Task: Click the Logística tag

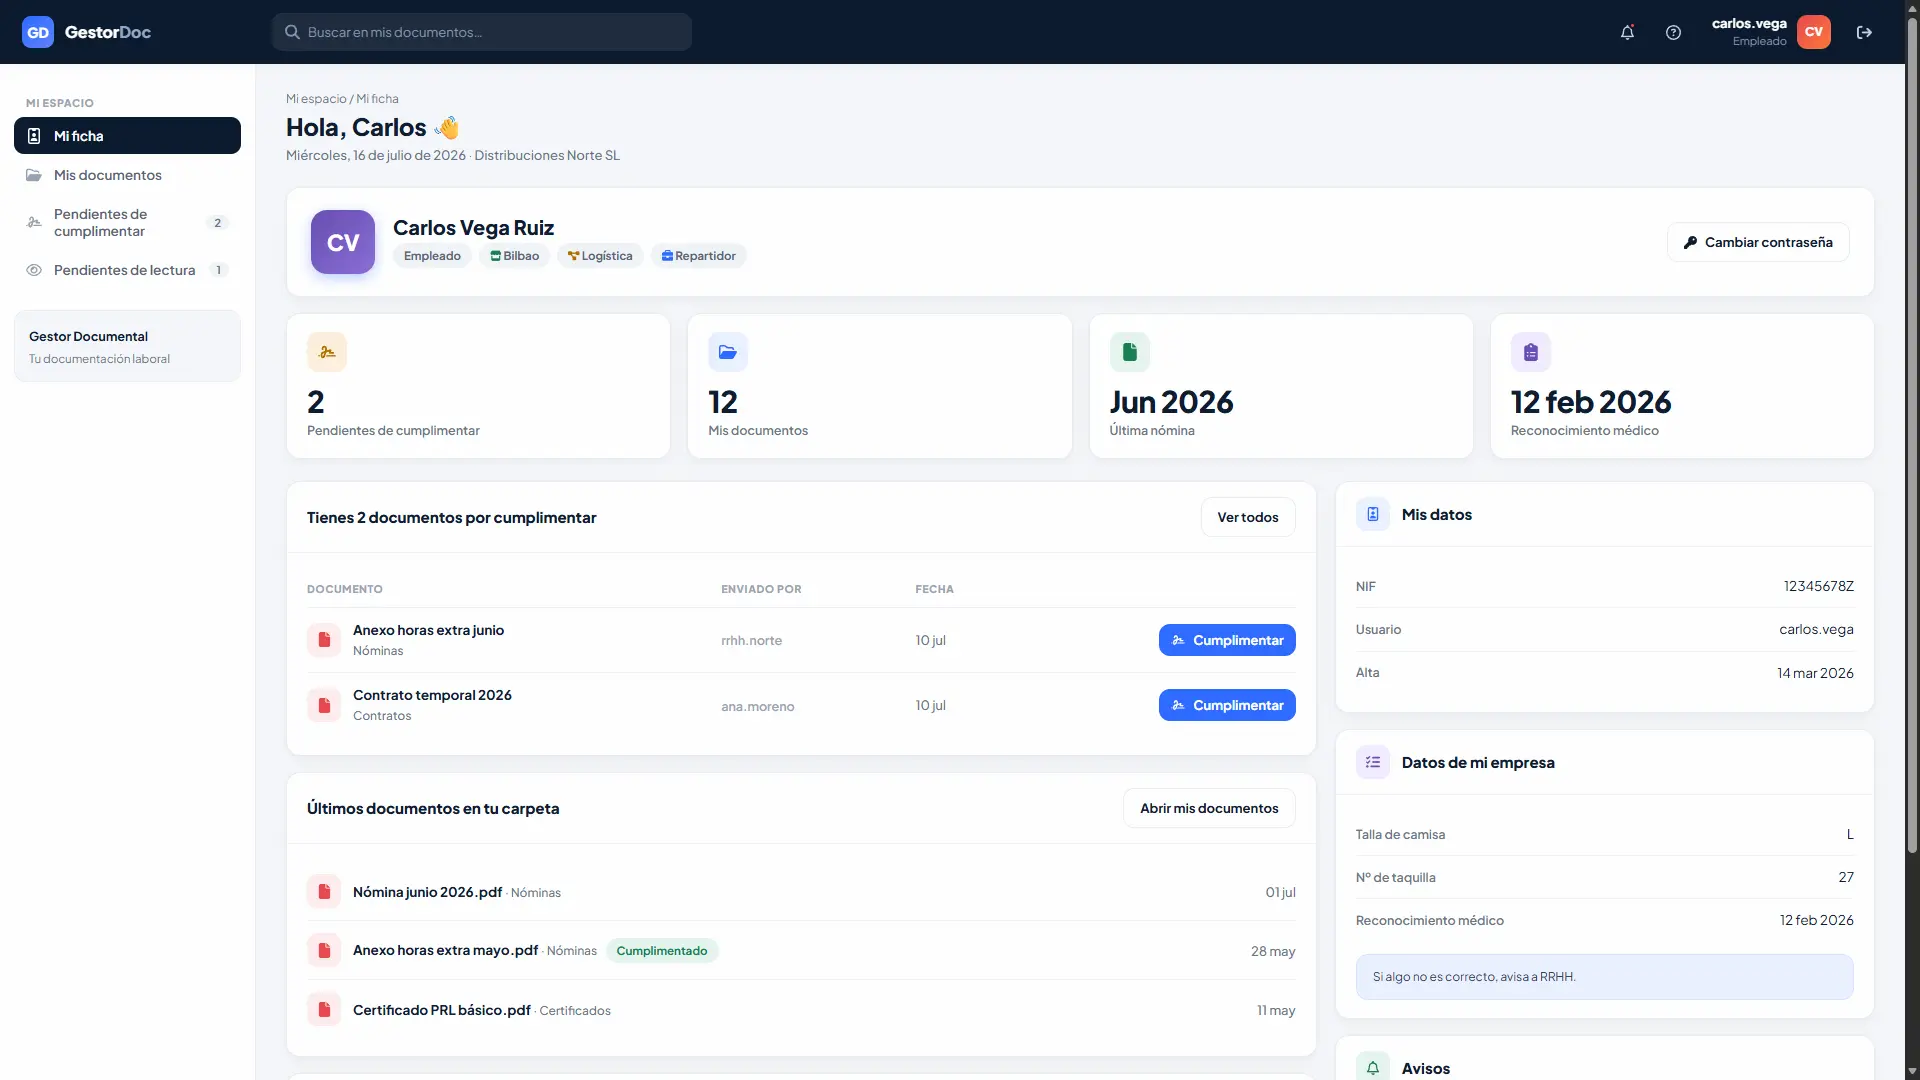Action: [x=600, y=256]
